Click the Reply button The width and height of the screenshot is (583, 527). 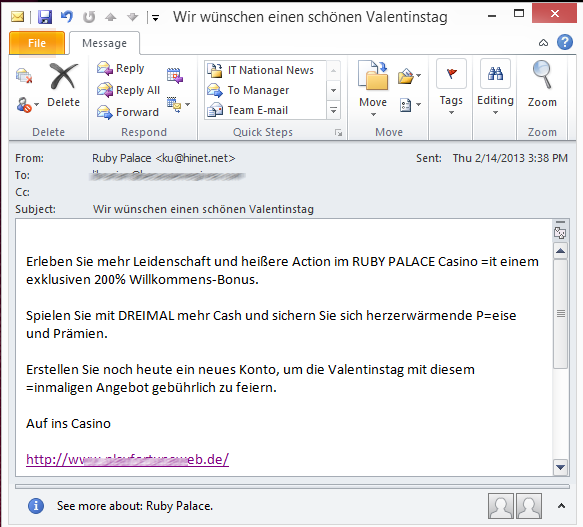point(120,68)
